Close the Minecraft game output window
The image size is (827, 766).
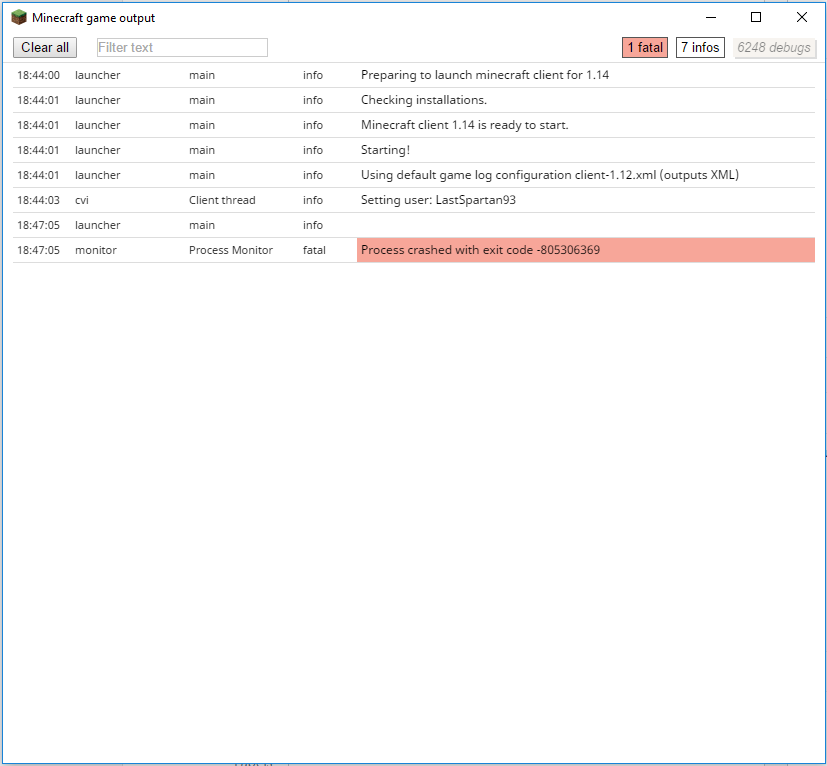tap(802, 17)
